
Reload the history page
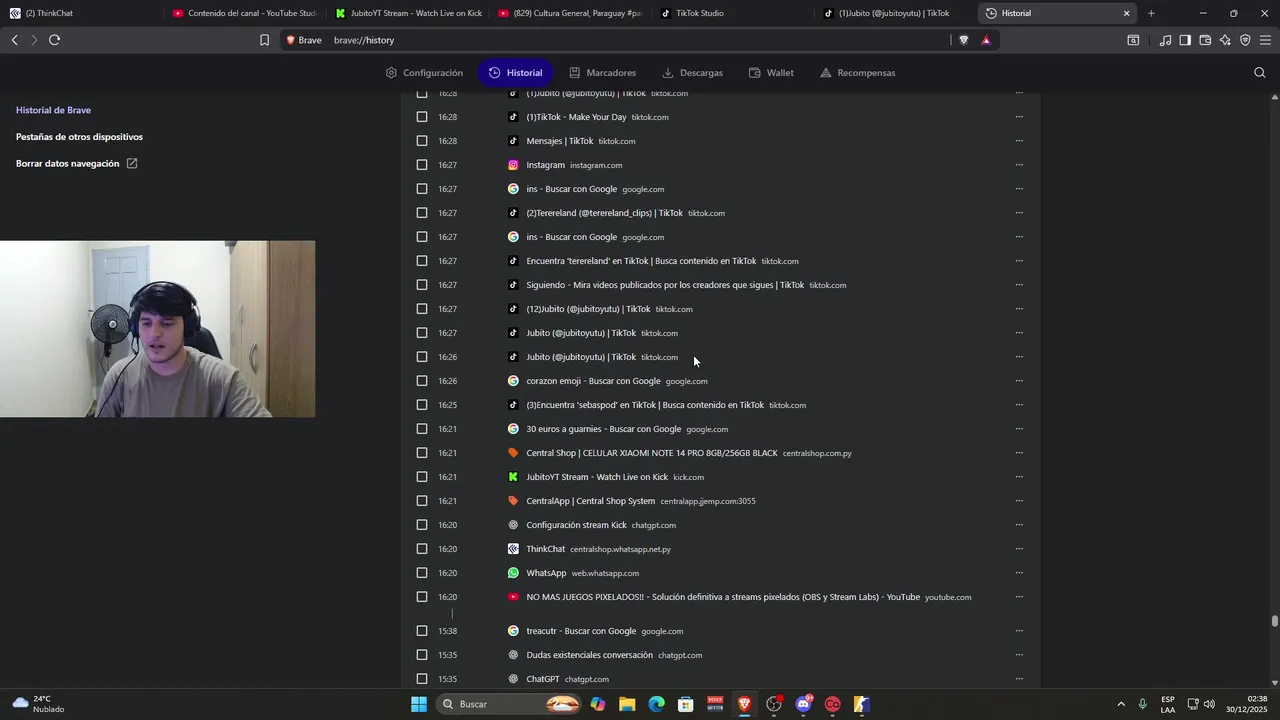[x=54, y=40]
